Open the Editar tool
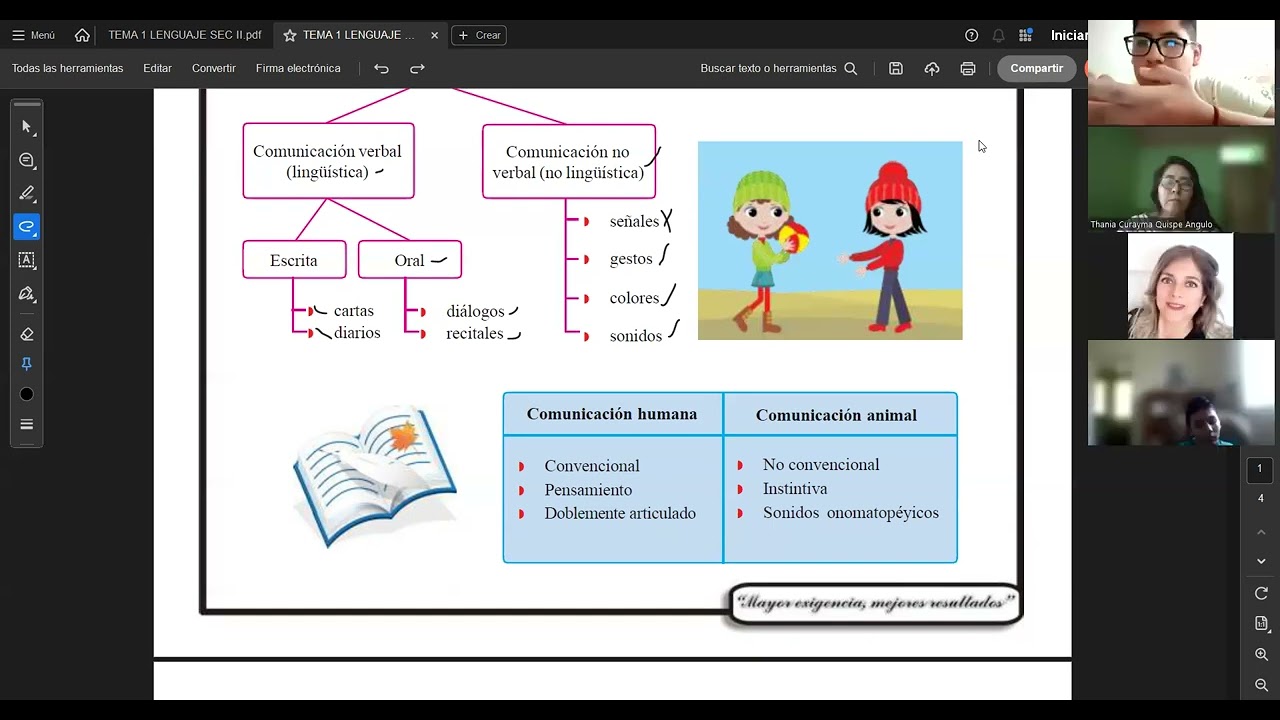The width and height of the screenshot is (1280, 720). tap(157, 68)
